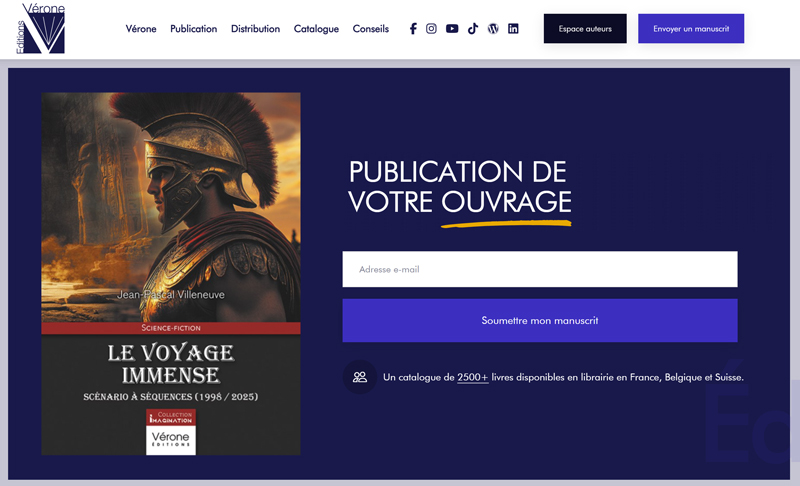Open the Vérone menu item
Image resolution: width=800 pixels, height=486 pixels.
(141, 29)
